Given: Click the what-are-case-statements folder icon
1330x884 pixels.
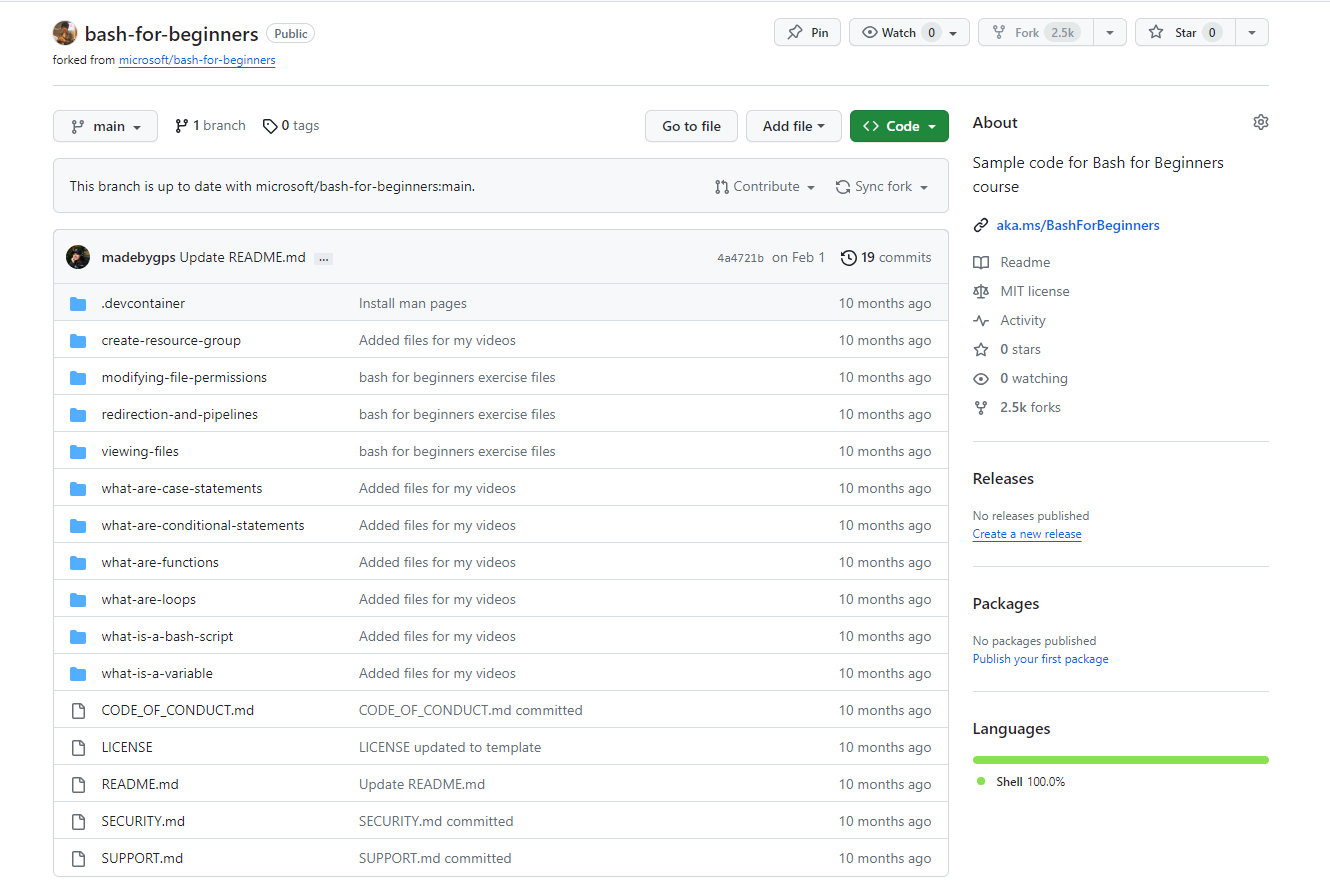Looking at the screenshot, I should click(x=78, y=488).
